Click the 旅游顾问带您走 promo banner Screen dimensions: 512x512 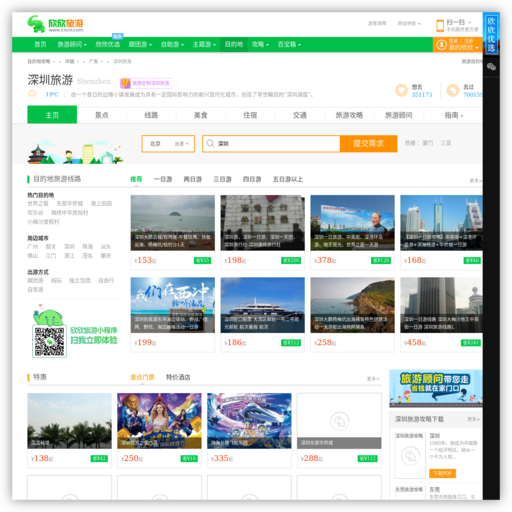[x=436, y=388]
